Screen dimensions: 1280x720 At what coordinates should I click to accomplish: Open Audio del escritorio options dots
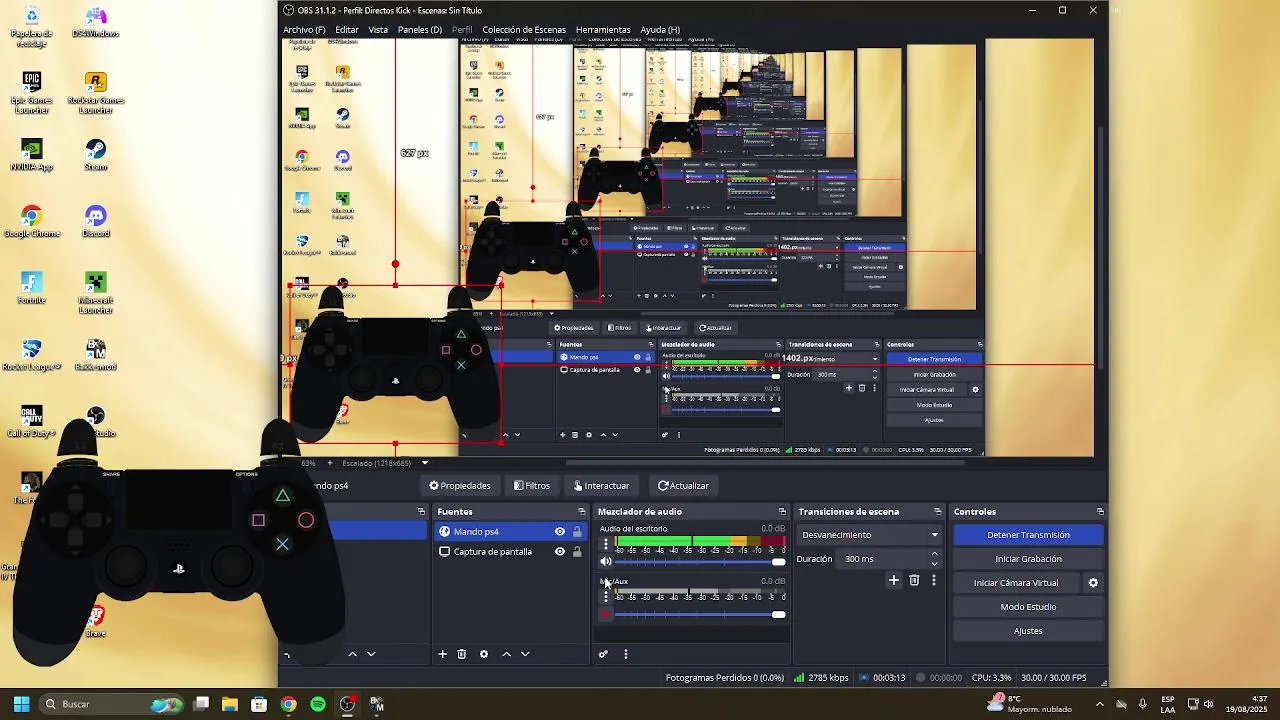pos(605,544)
